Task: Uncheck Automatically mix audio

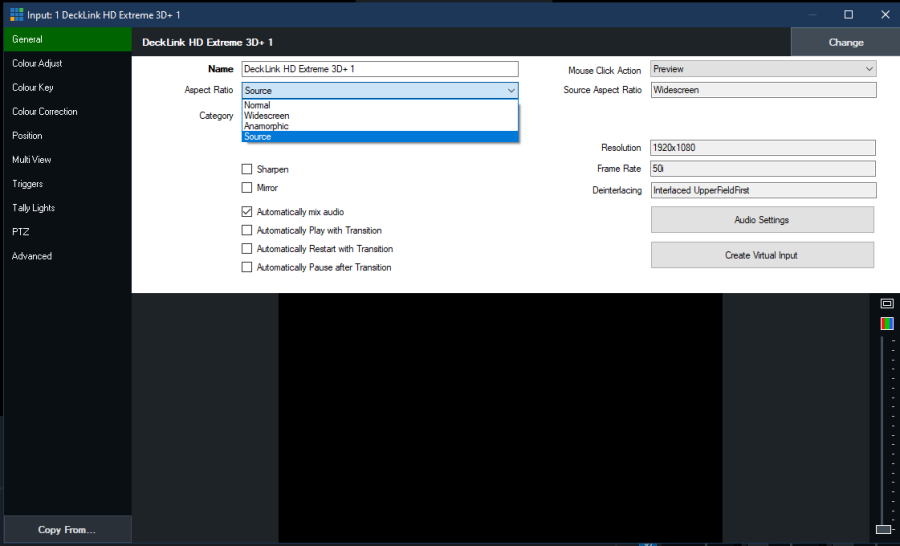Action: (x=247, y=212)
